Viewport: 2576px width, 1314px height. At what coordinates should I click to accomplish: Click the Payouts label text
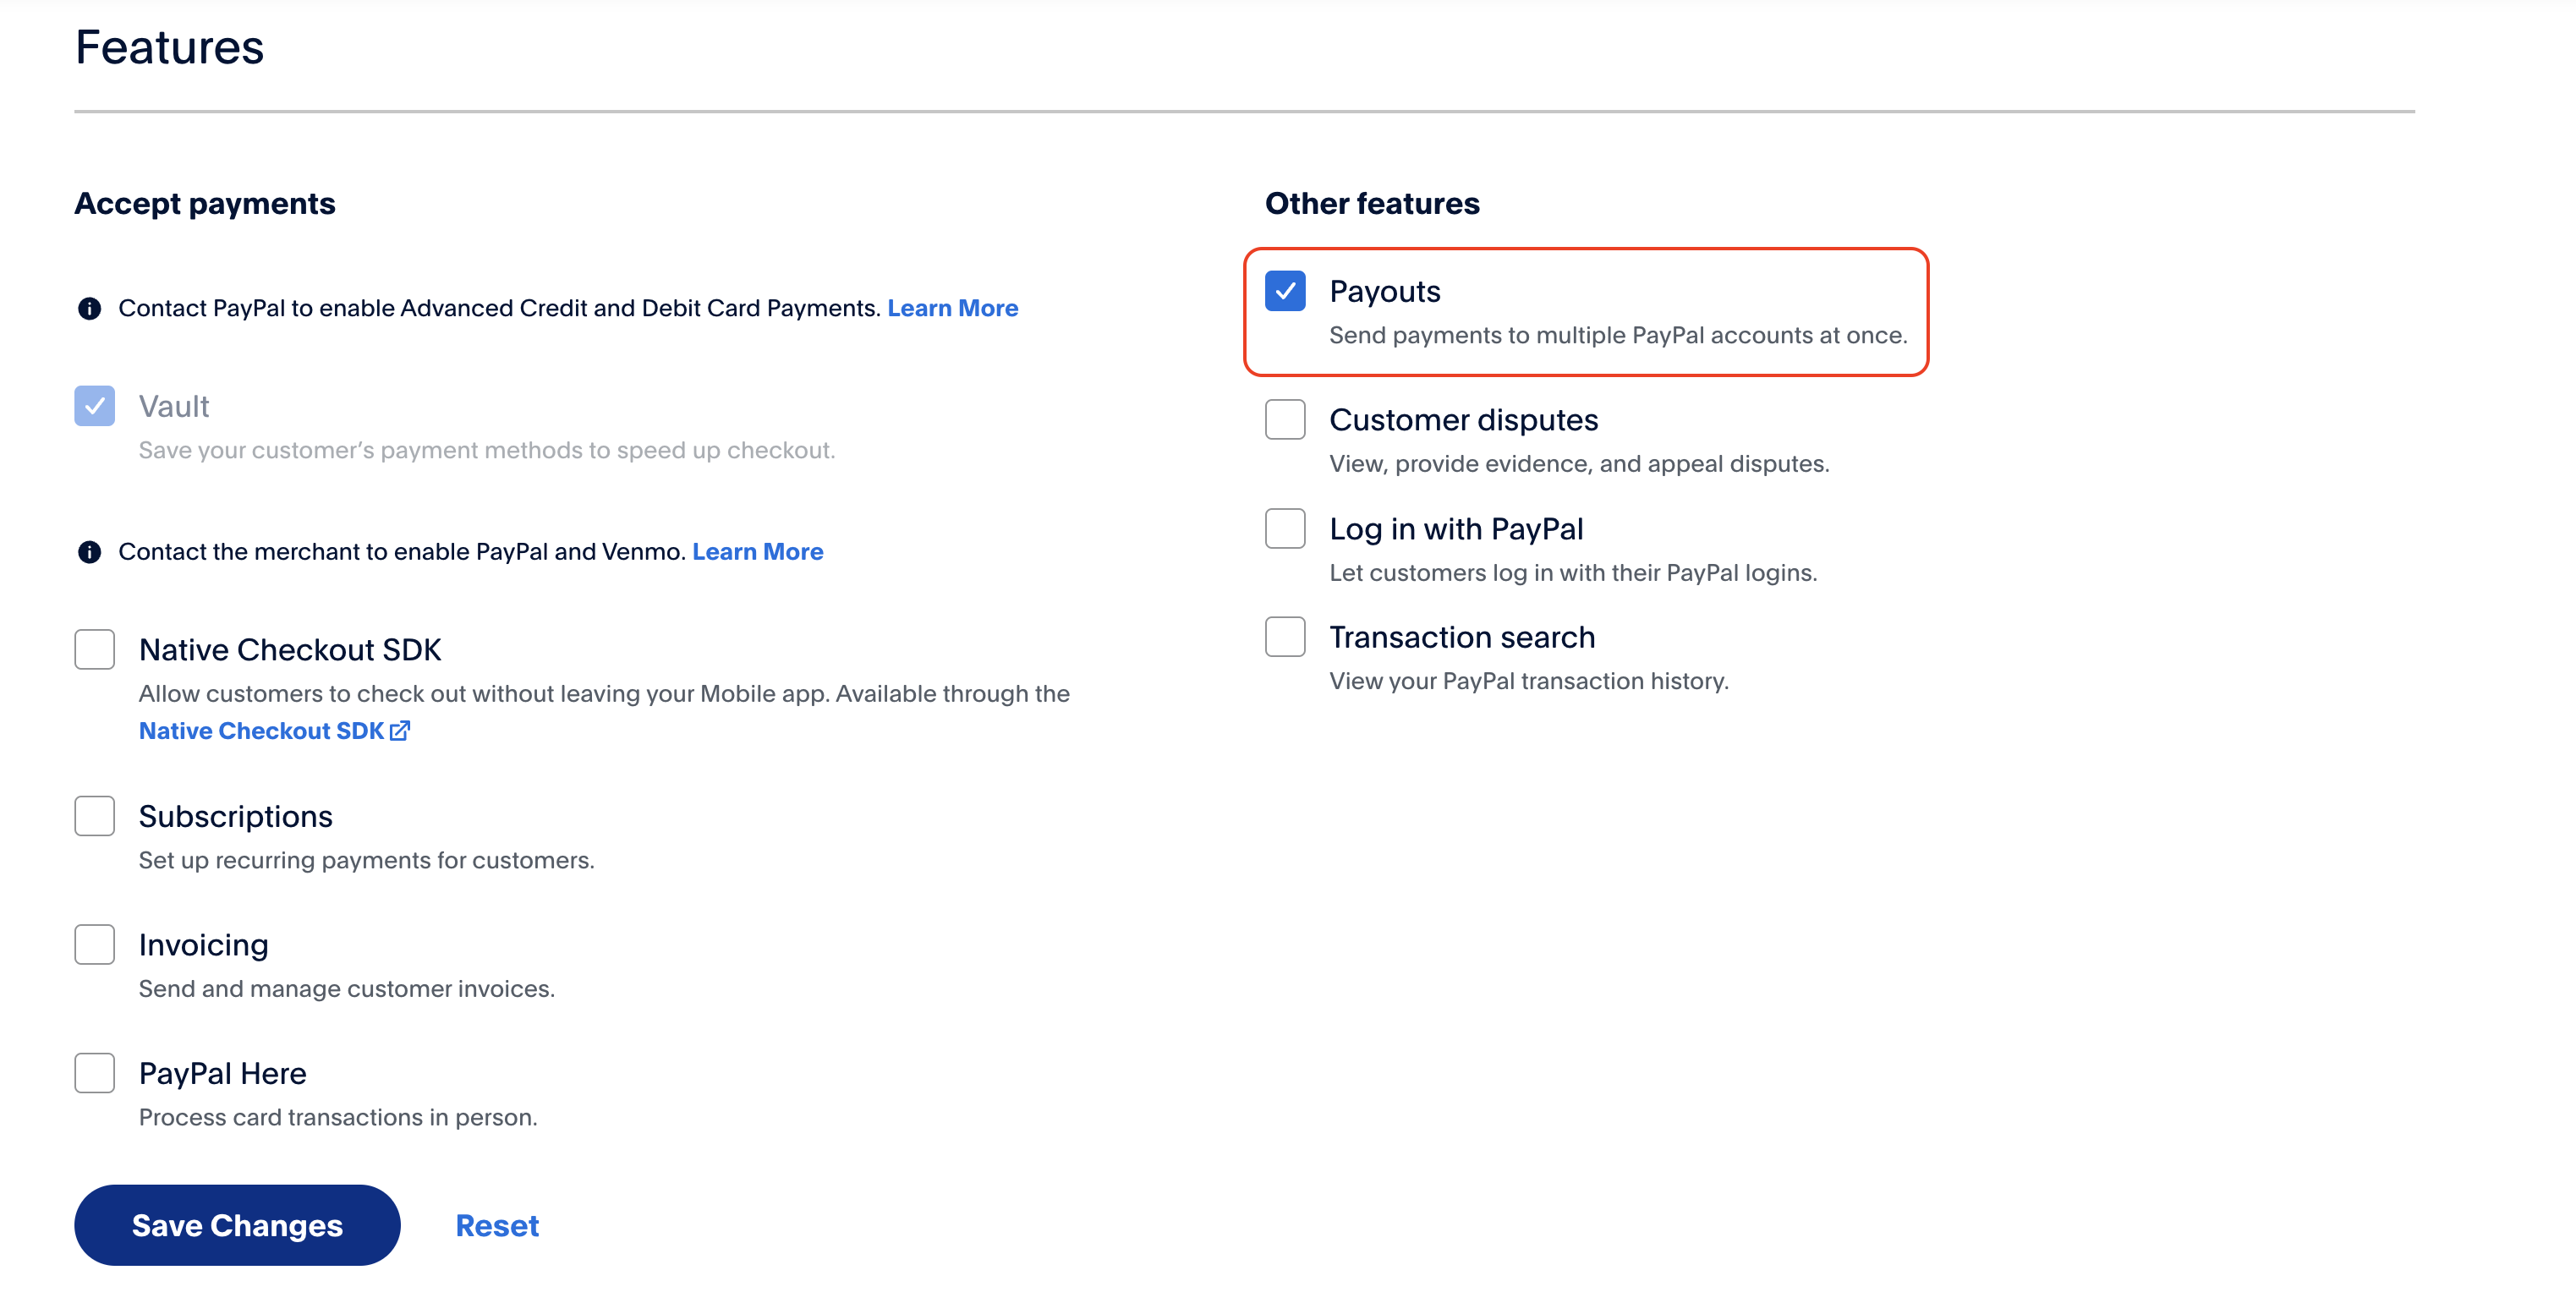(x=1385, y=291)
